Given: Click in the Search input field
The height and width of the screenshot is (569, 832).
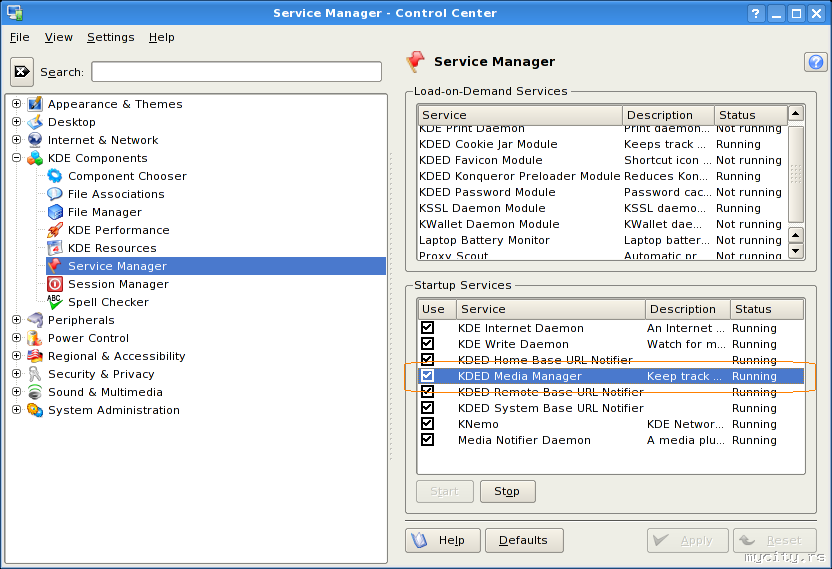Looking at the screenshot, I should click(x=237, y=72).
